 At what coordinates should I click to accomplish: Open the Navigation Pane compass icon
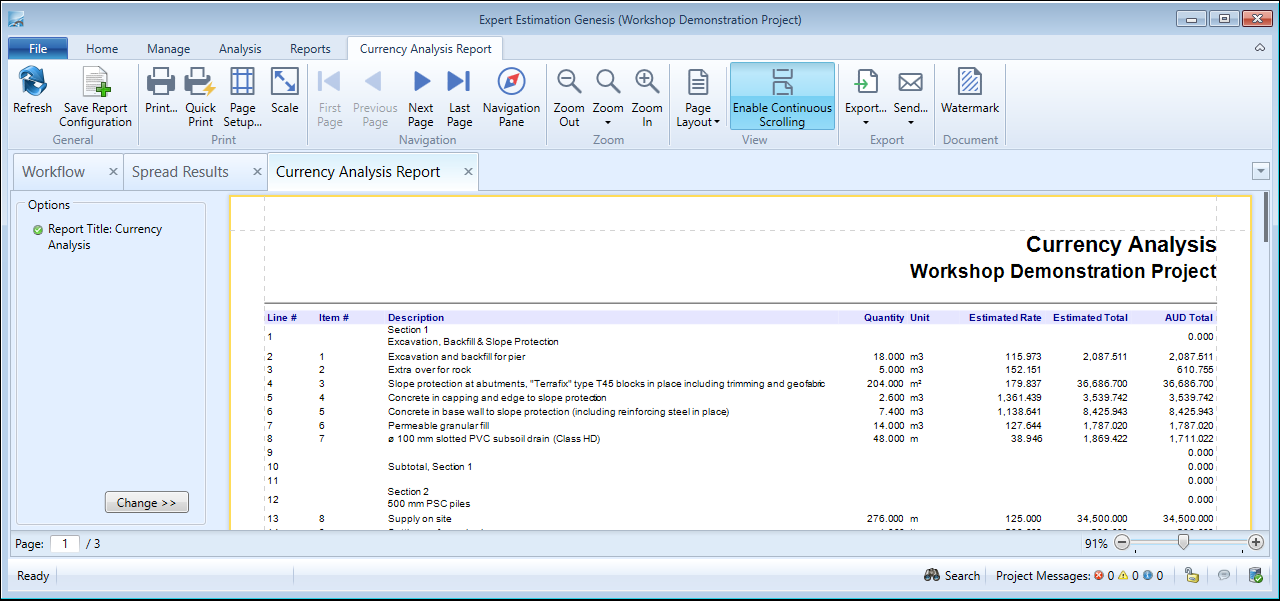[511, 84]
